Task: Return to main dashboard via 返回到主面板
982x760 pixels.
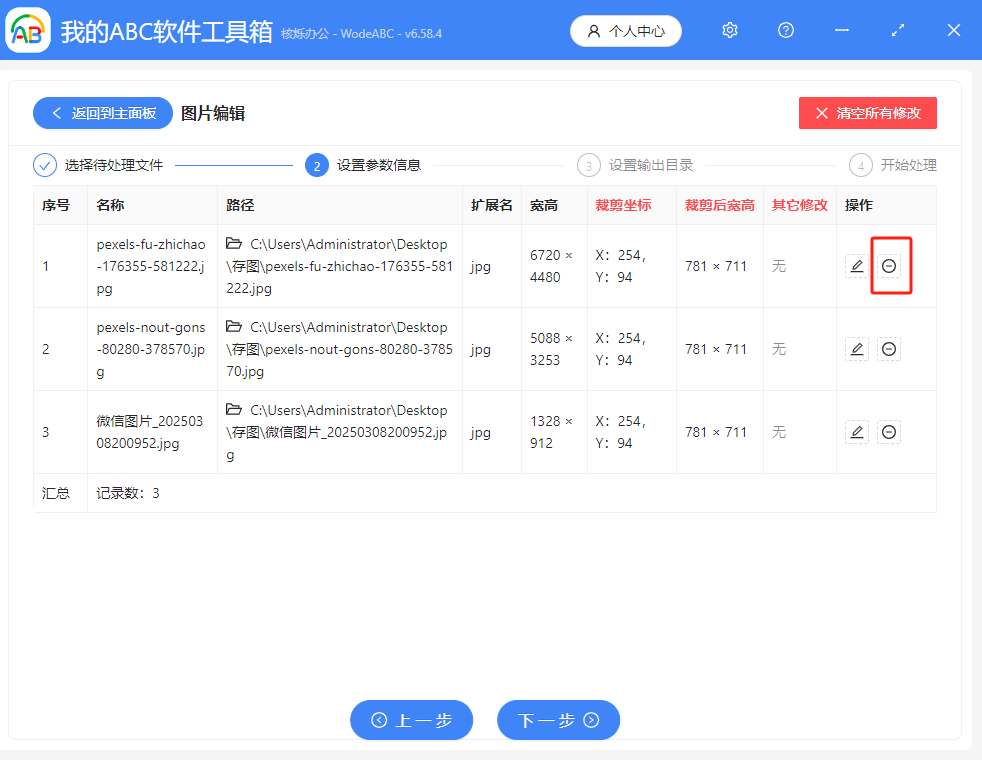Action: pyautogui.click(x=102, y=113)
